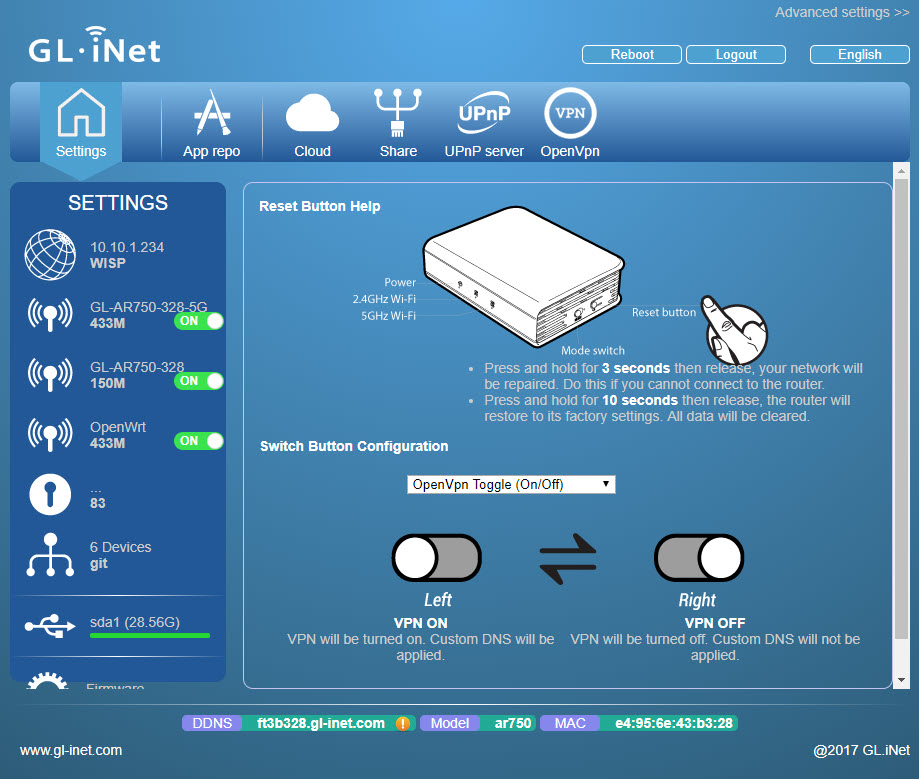
Task: Click the Reboot button
Action: click(x=632, y=55)
